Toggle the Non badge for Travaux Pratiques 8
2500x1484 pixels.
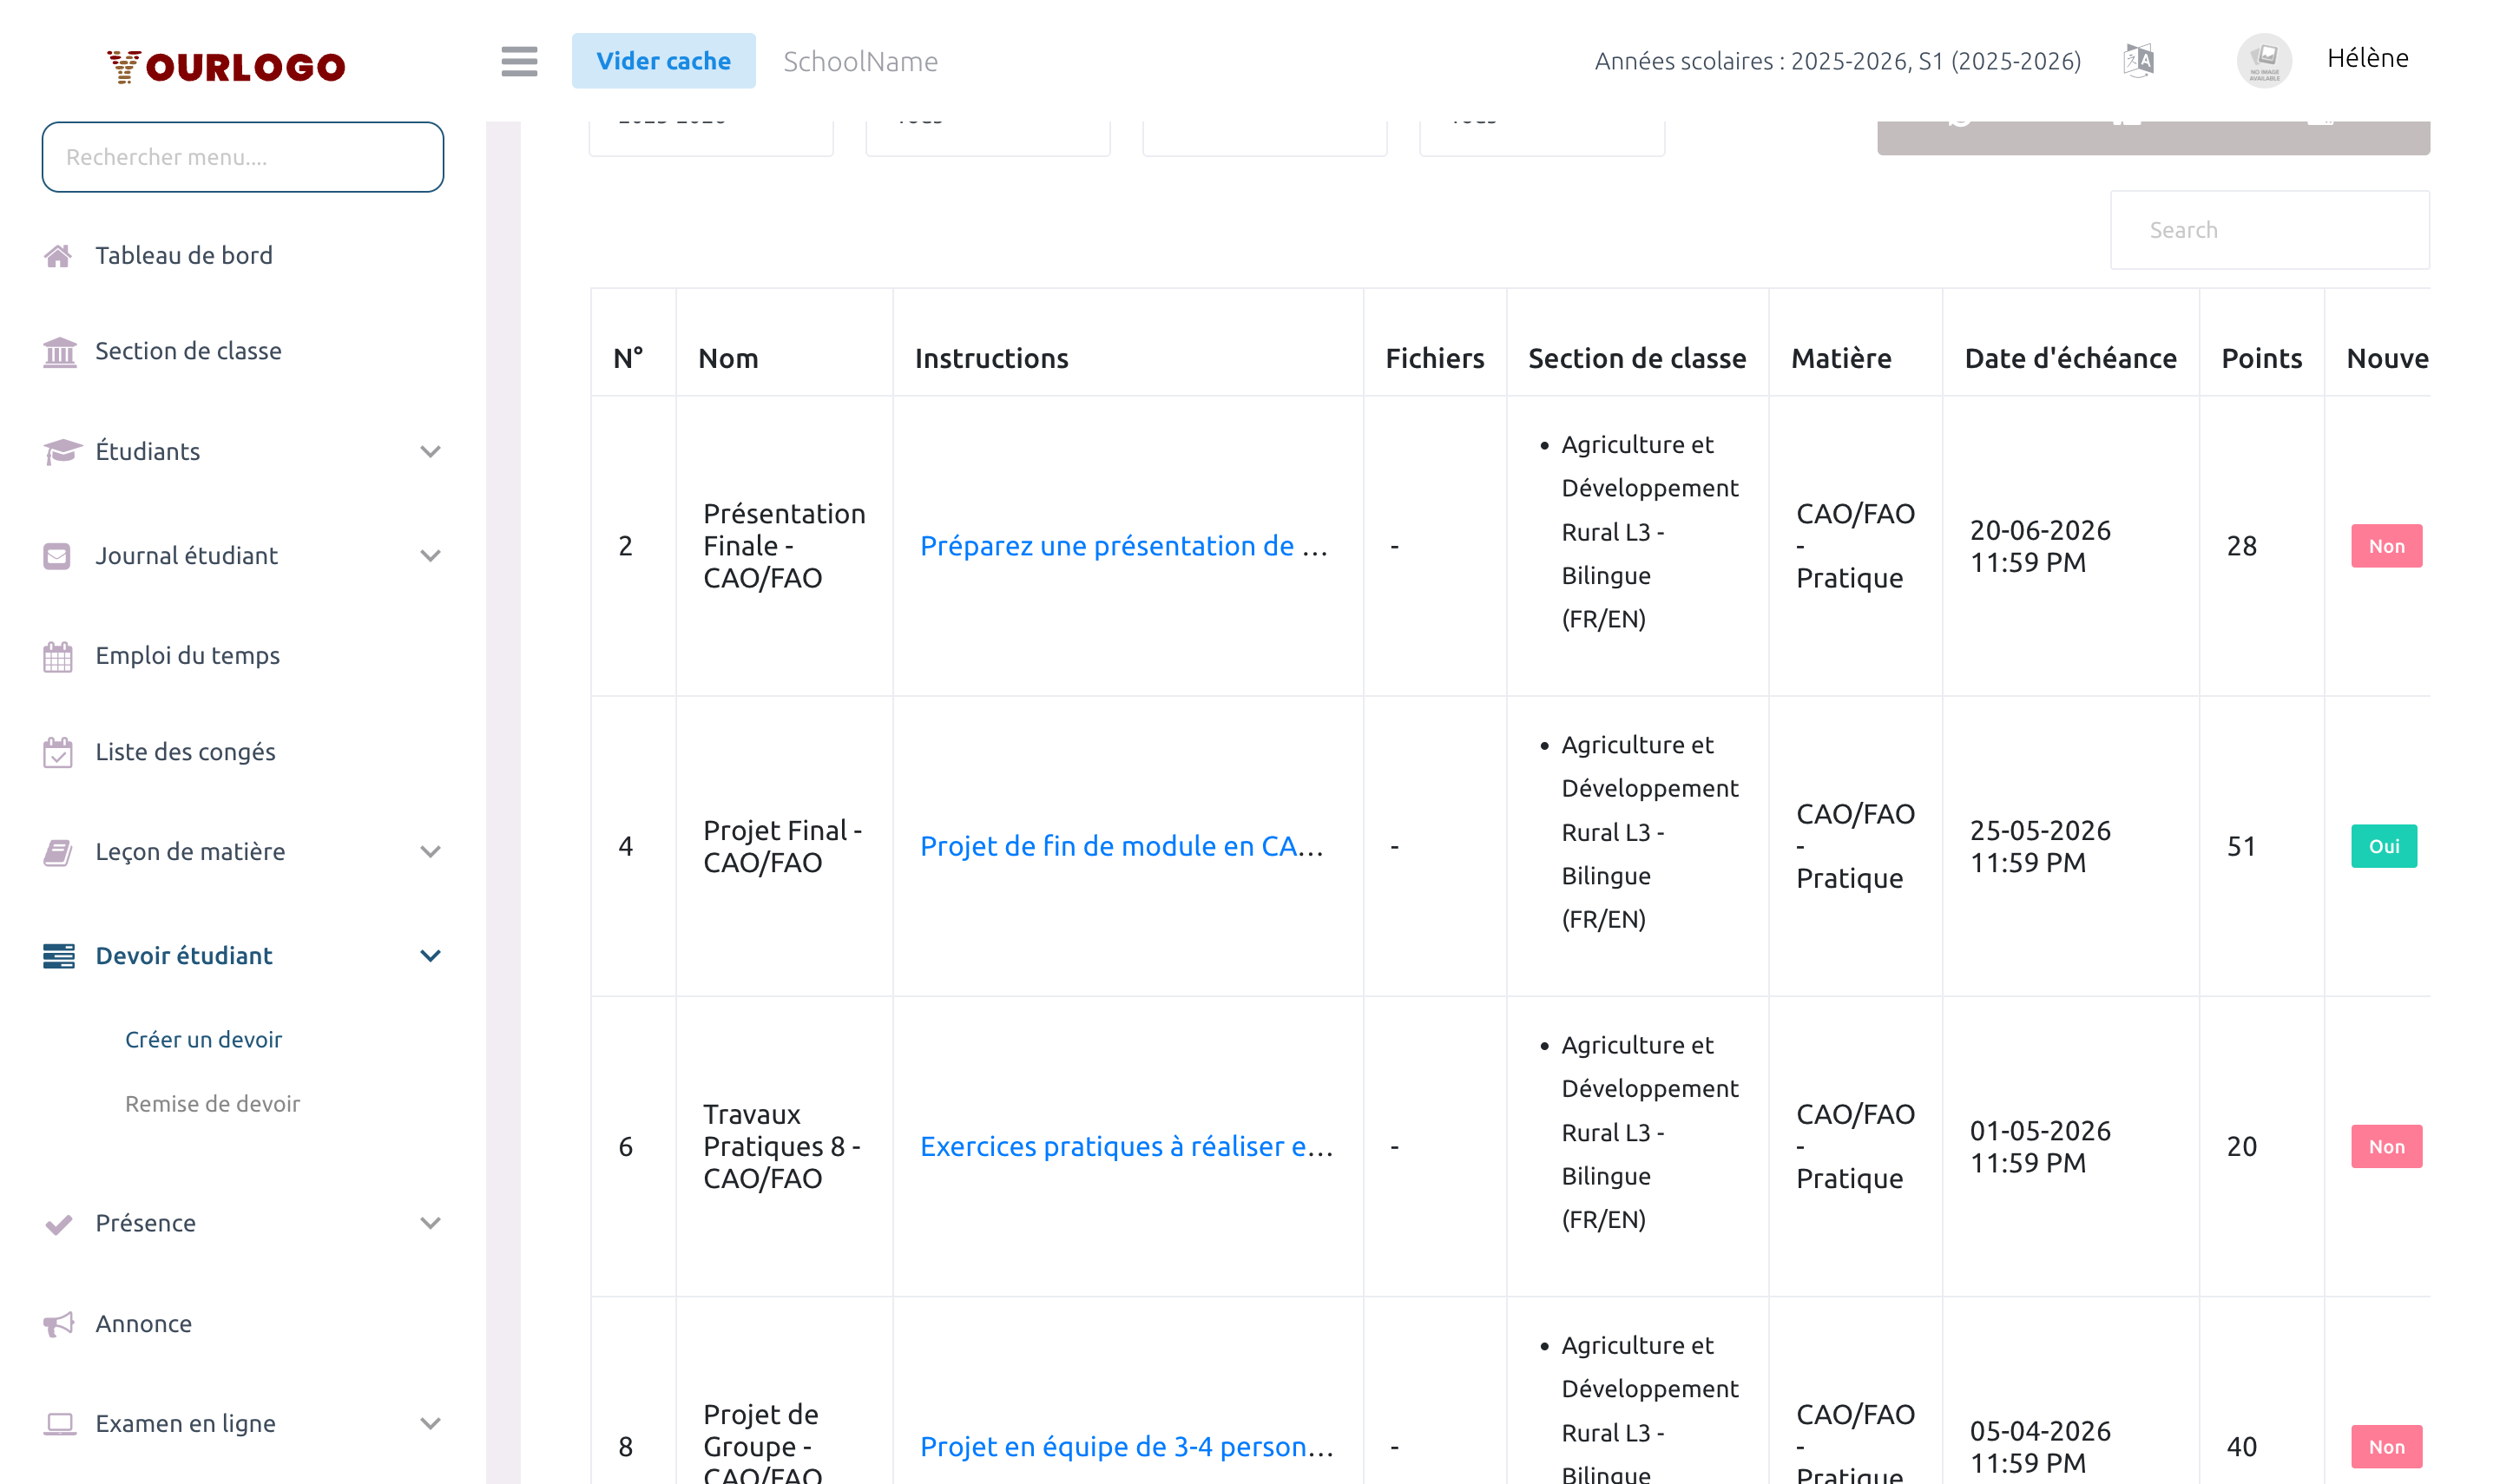click(x=2386, y=1146)
